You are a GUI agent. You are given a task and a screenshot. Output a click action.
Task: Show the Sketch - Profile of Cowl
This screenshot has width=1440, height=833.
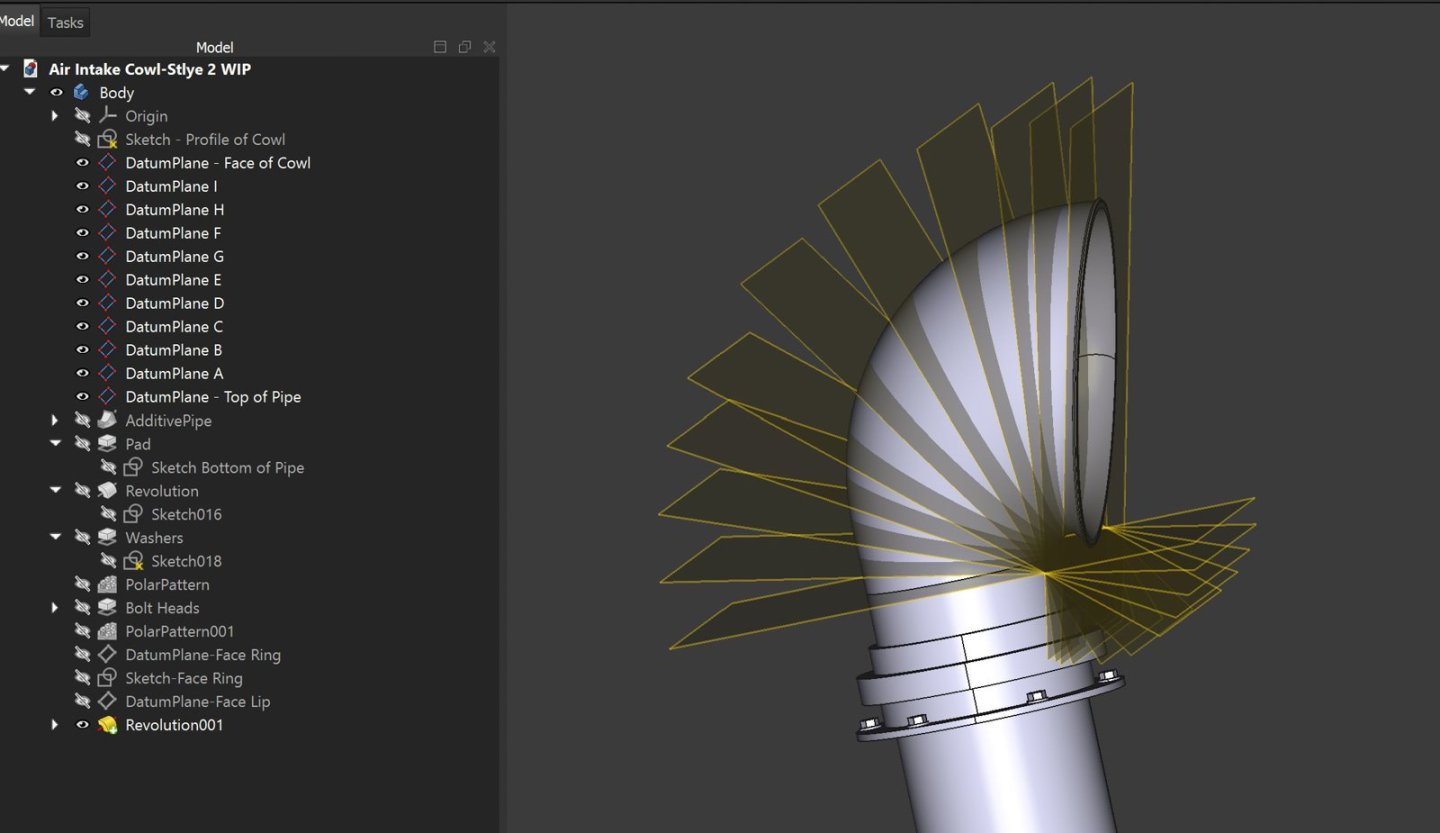(x=83, y=139)
